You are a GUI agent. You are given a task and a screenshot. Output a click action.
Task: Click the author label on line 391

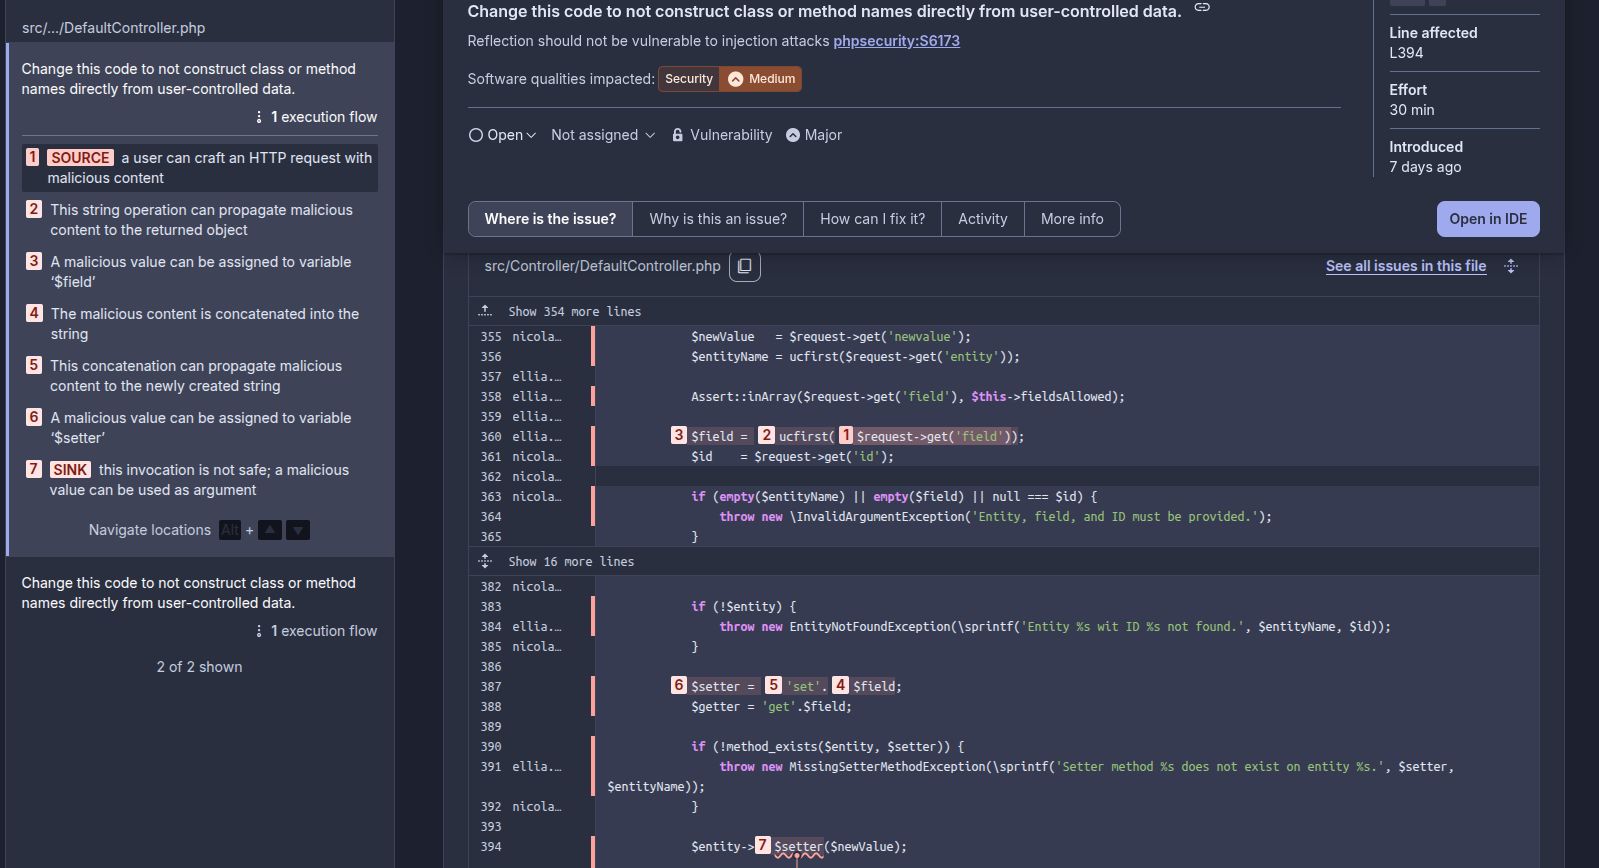(x=537, y=767)
